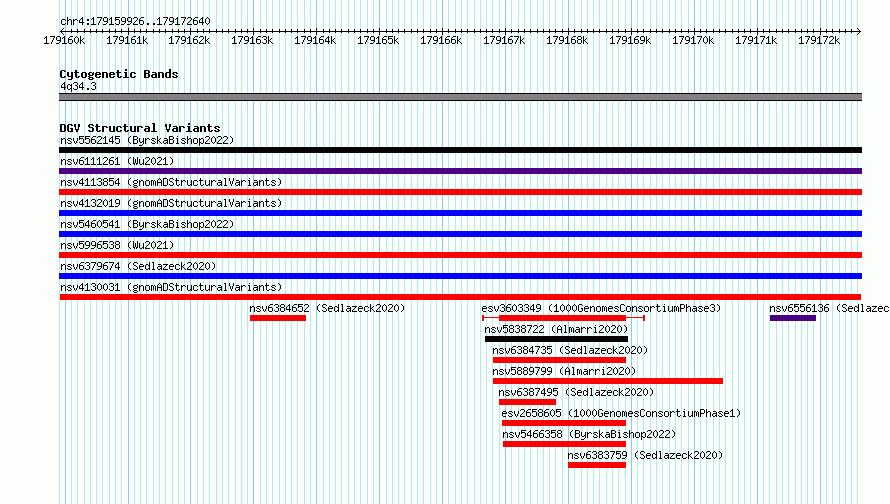This screenshot has height=504, width=890.
Task: Click the 4q34.3 band label
Action: tap(78, 86)
